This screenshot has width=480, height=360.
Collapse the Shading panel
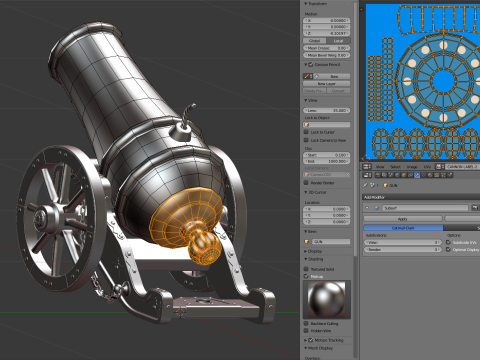click(x=306, y=259)
